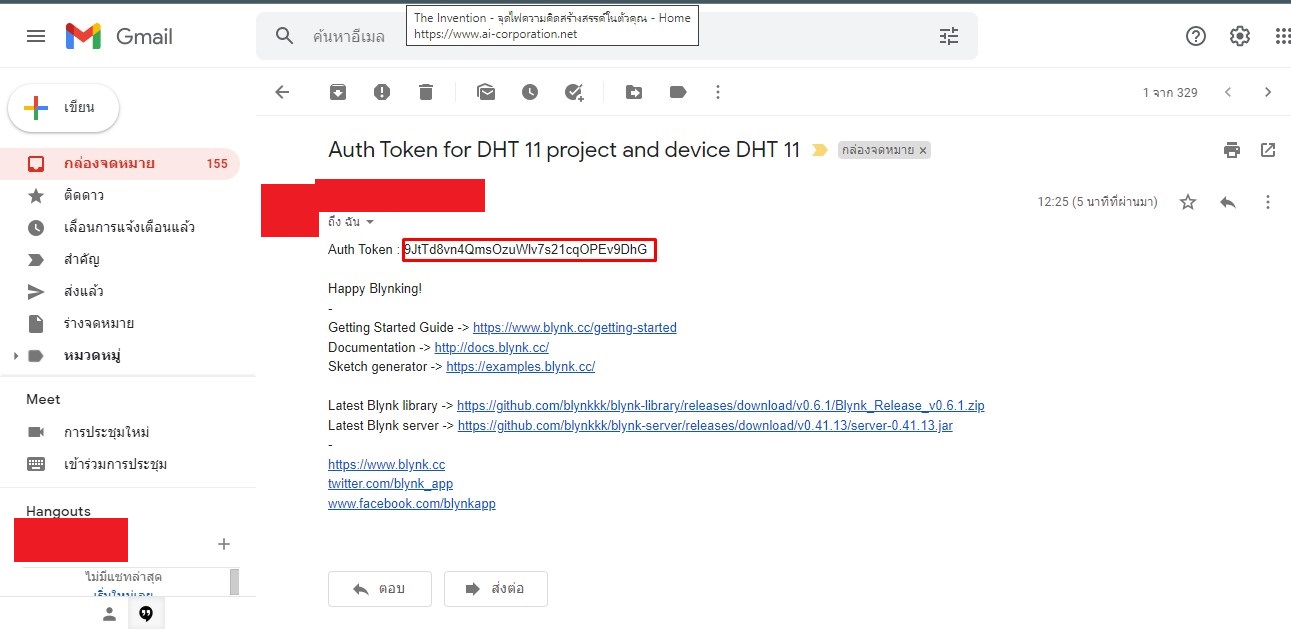Add this email to Tasks
The image size is (1291, 629).
coord(574,92)
